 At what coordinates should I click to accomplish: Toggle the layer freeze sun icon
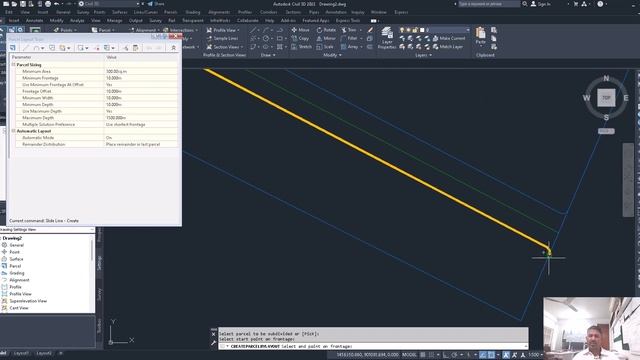[x=409, y=30]
